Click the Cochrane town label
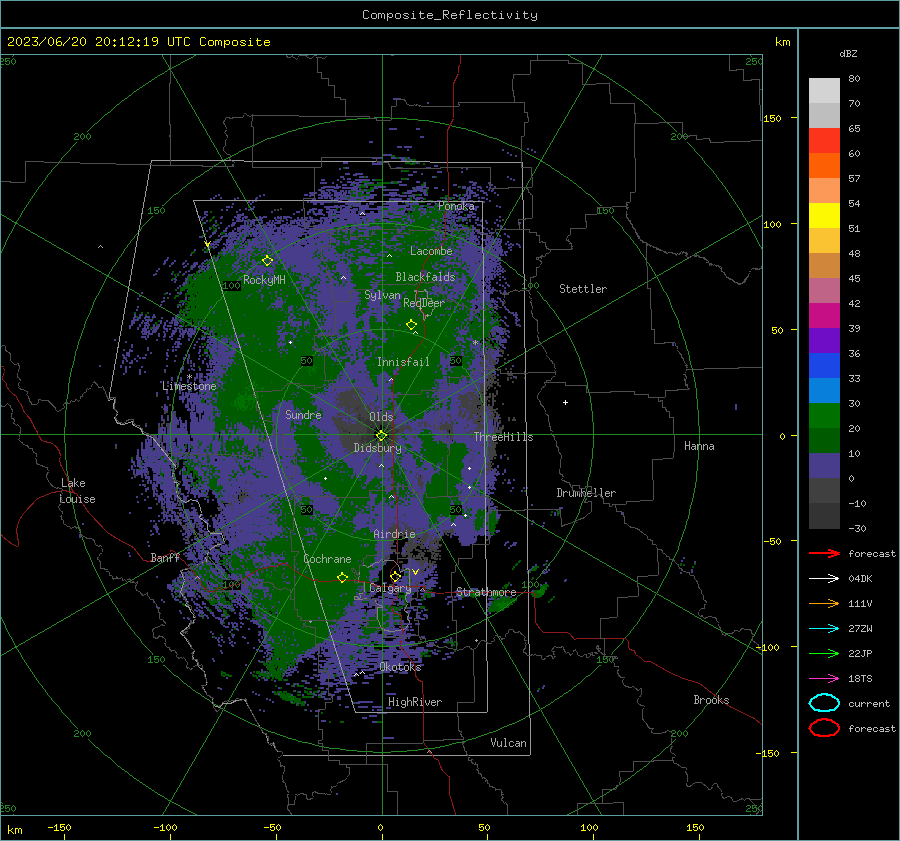This screenshot has width=900, height=841. tap(327, 559)
